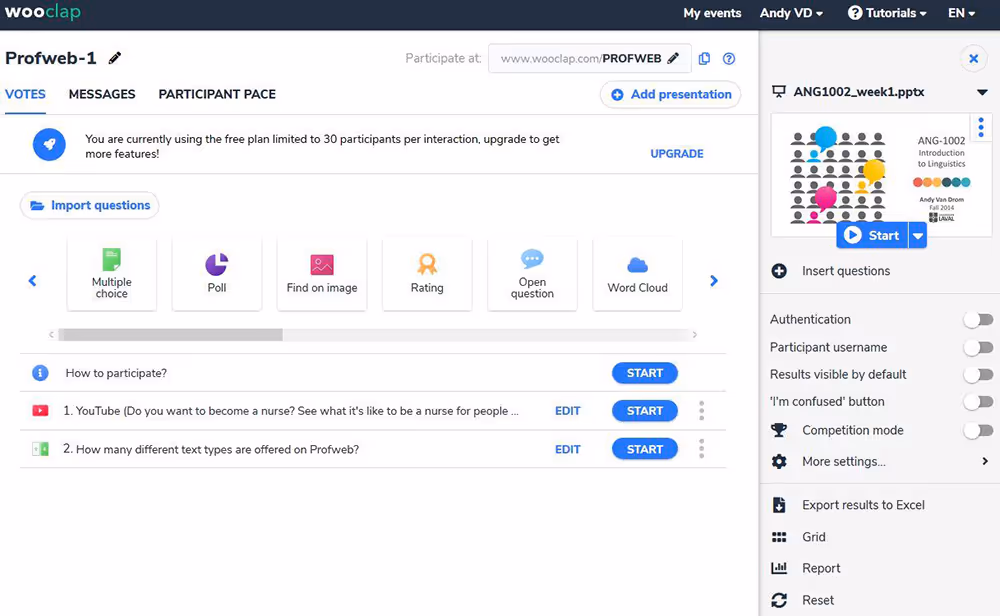Screen dimensions: 1000x616
Task: Click the Report chart icon
Action: point(779,568)
